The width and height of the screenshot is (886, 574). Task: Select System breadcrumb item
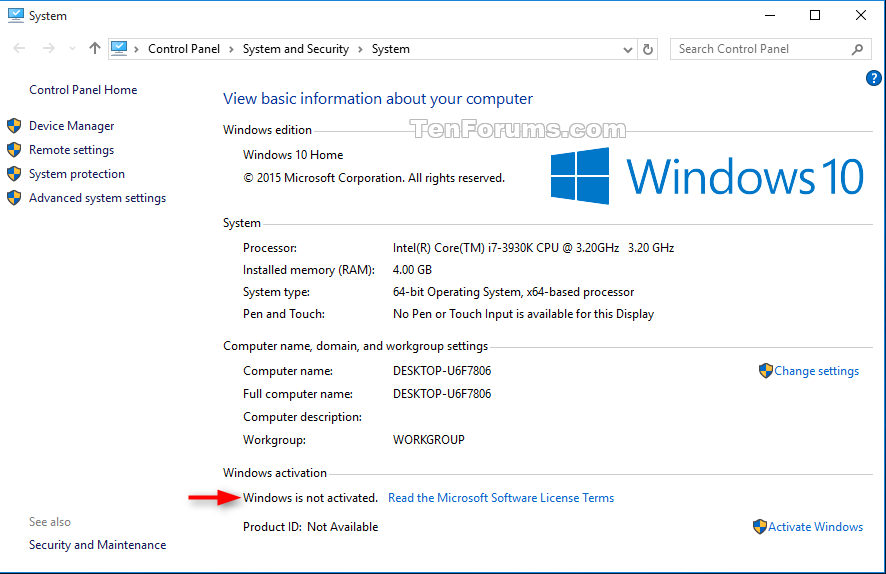[390, 49]
